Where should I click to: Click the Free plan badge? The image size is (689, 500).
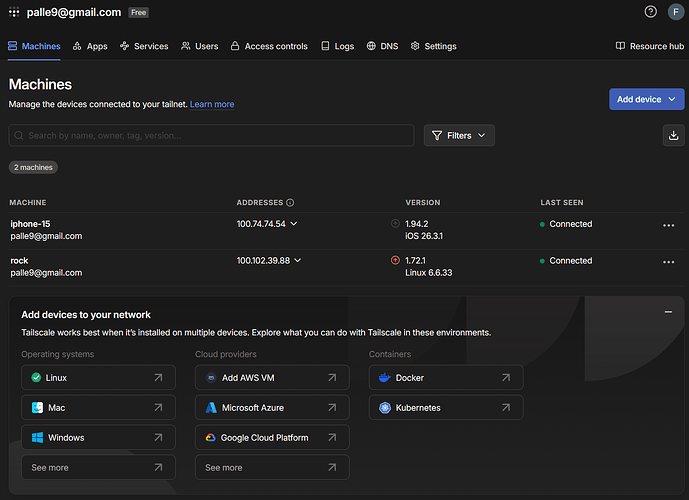138,13
